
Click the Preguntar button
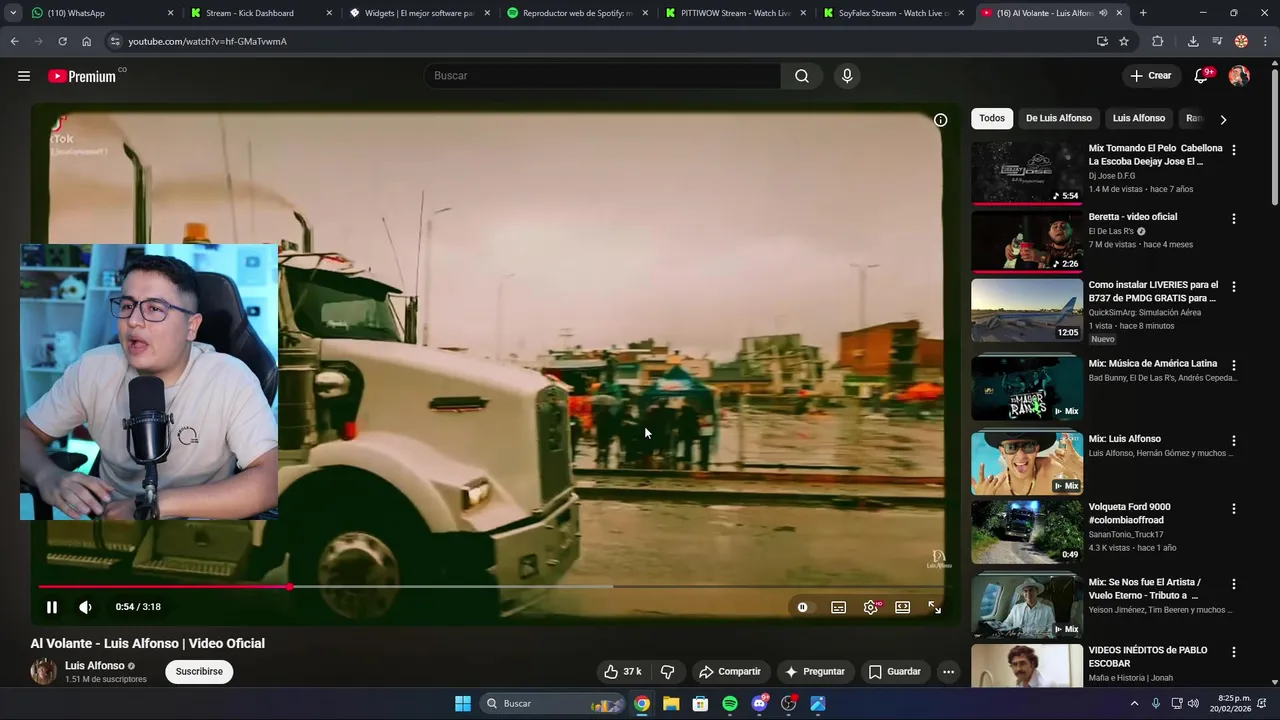[815, 672]
